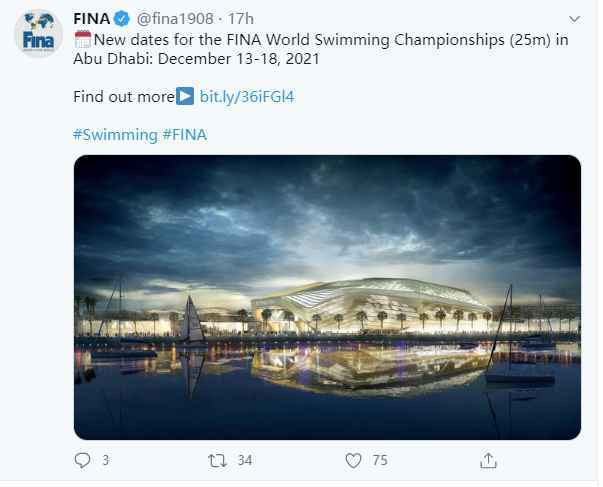
Task: Open the reply comment icon
Action: tap(82, 460)
